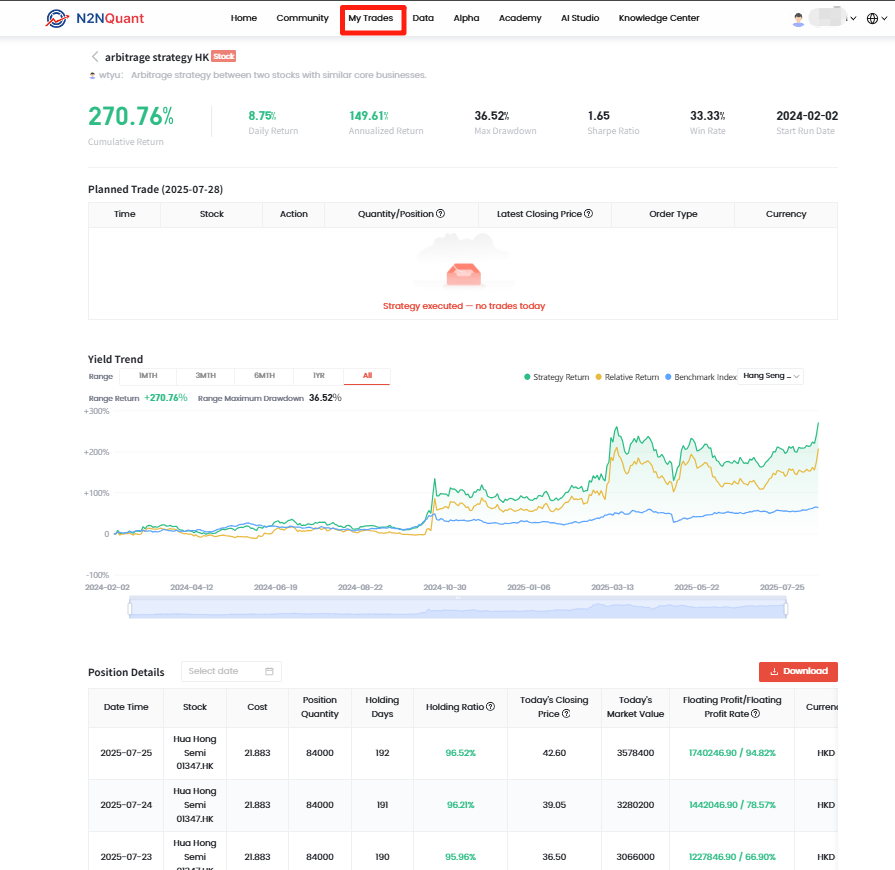Screen dimensions: 895x870
Task: Click the Order Type column header
Action: coord(673,214)
